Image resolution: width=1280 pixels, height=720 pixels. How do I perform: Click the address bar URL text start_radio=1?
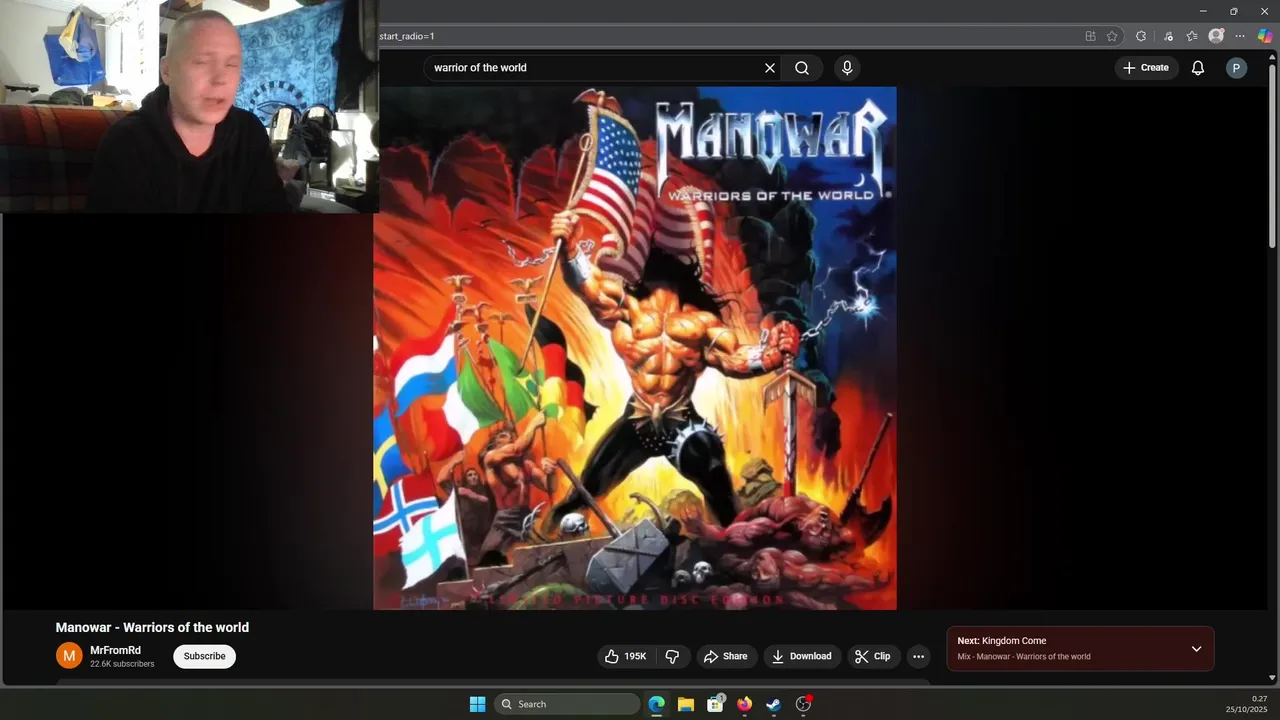click(407, 36)
